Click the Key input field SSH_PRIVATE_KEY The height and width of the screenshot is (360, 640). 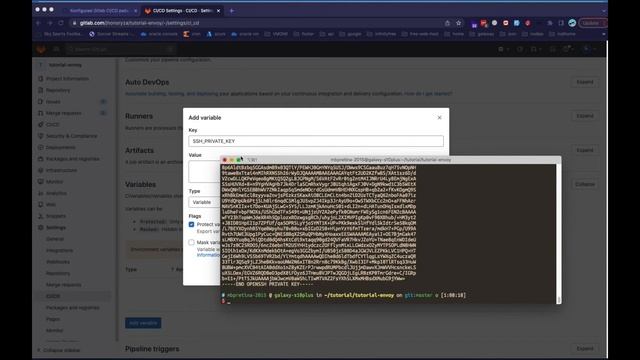[x=316, y=141]
